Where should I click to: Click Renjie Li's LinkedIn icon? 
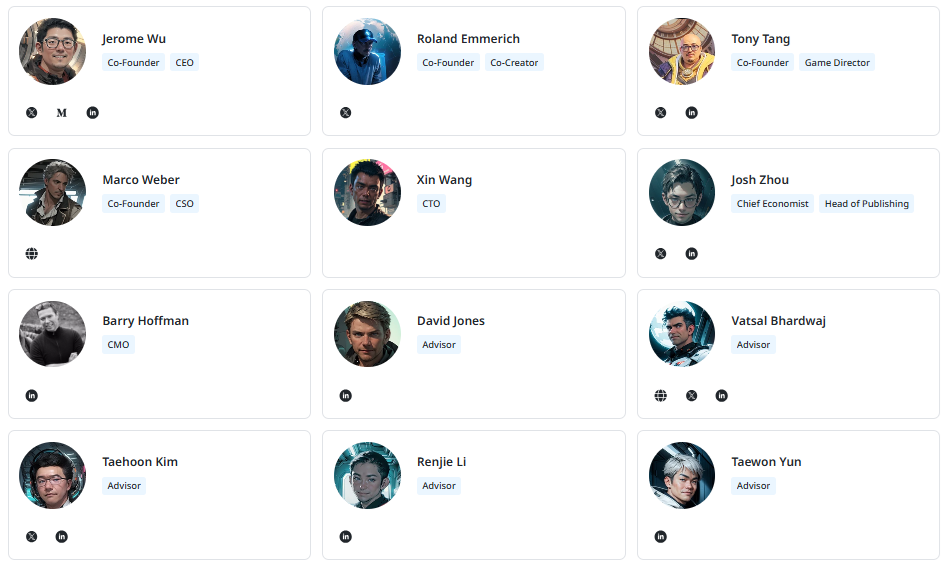pos(346,537)
